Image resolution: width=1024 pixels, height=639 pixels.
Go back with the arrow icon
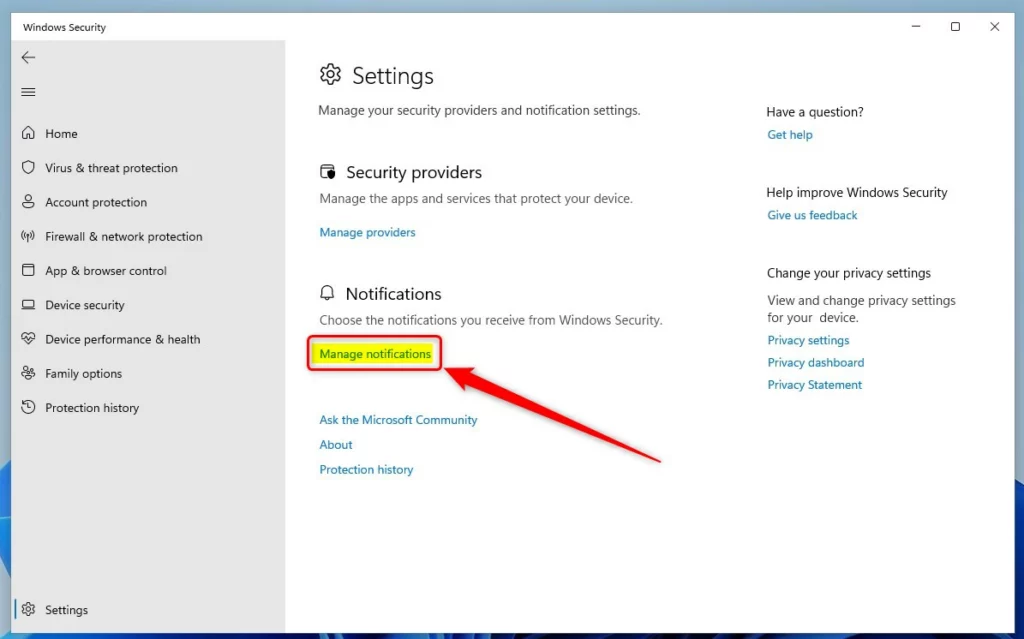tap(28, 57)
